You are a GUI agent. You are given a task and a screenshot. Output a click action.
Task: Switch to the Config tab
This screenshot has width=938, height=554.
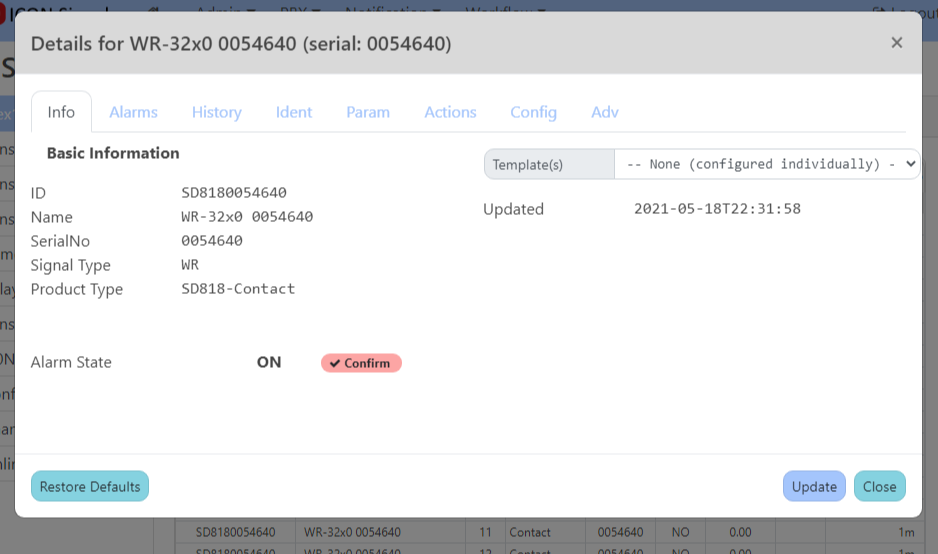click(533, 112)
